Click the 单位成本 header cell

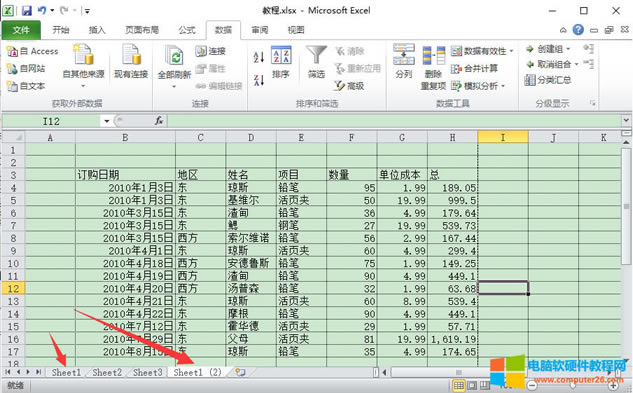402,175
